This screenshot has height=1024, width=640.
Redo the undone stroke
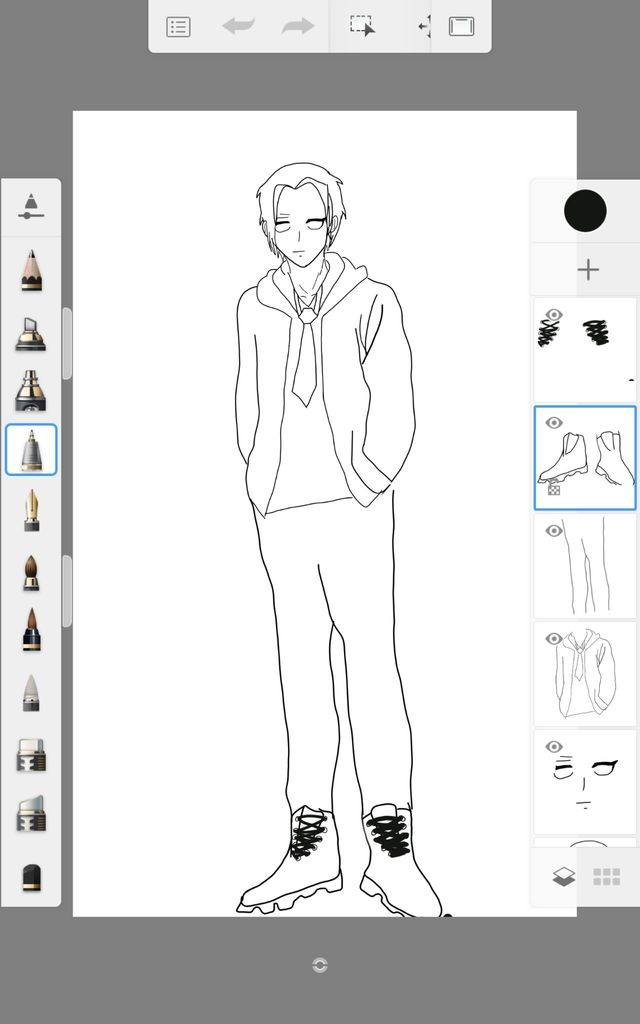[x=298, y=26]
